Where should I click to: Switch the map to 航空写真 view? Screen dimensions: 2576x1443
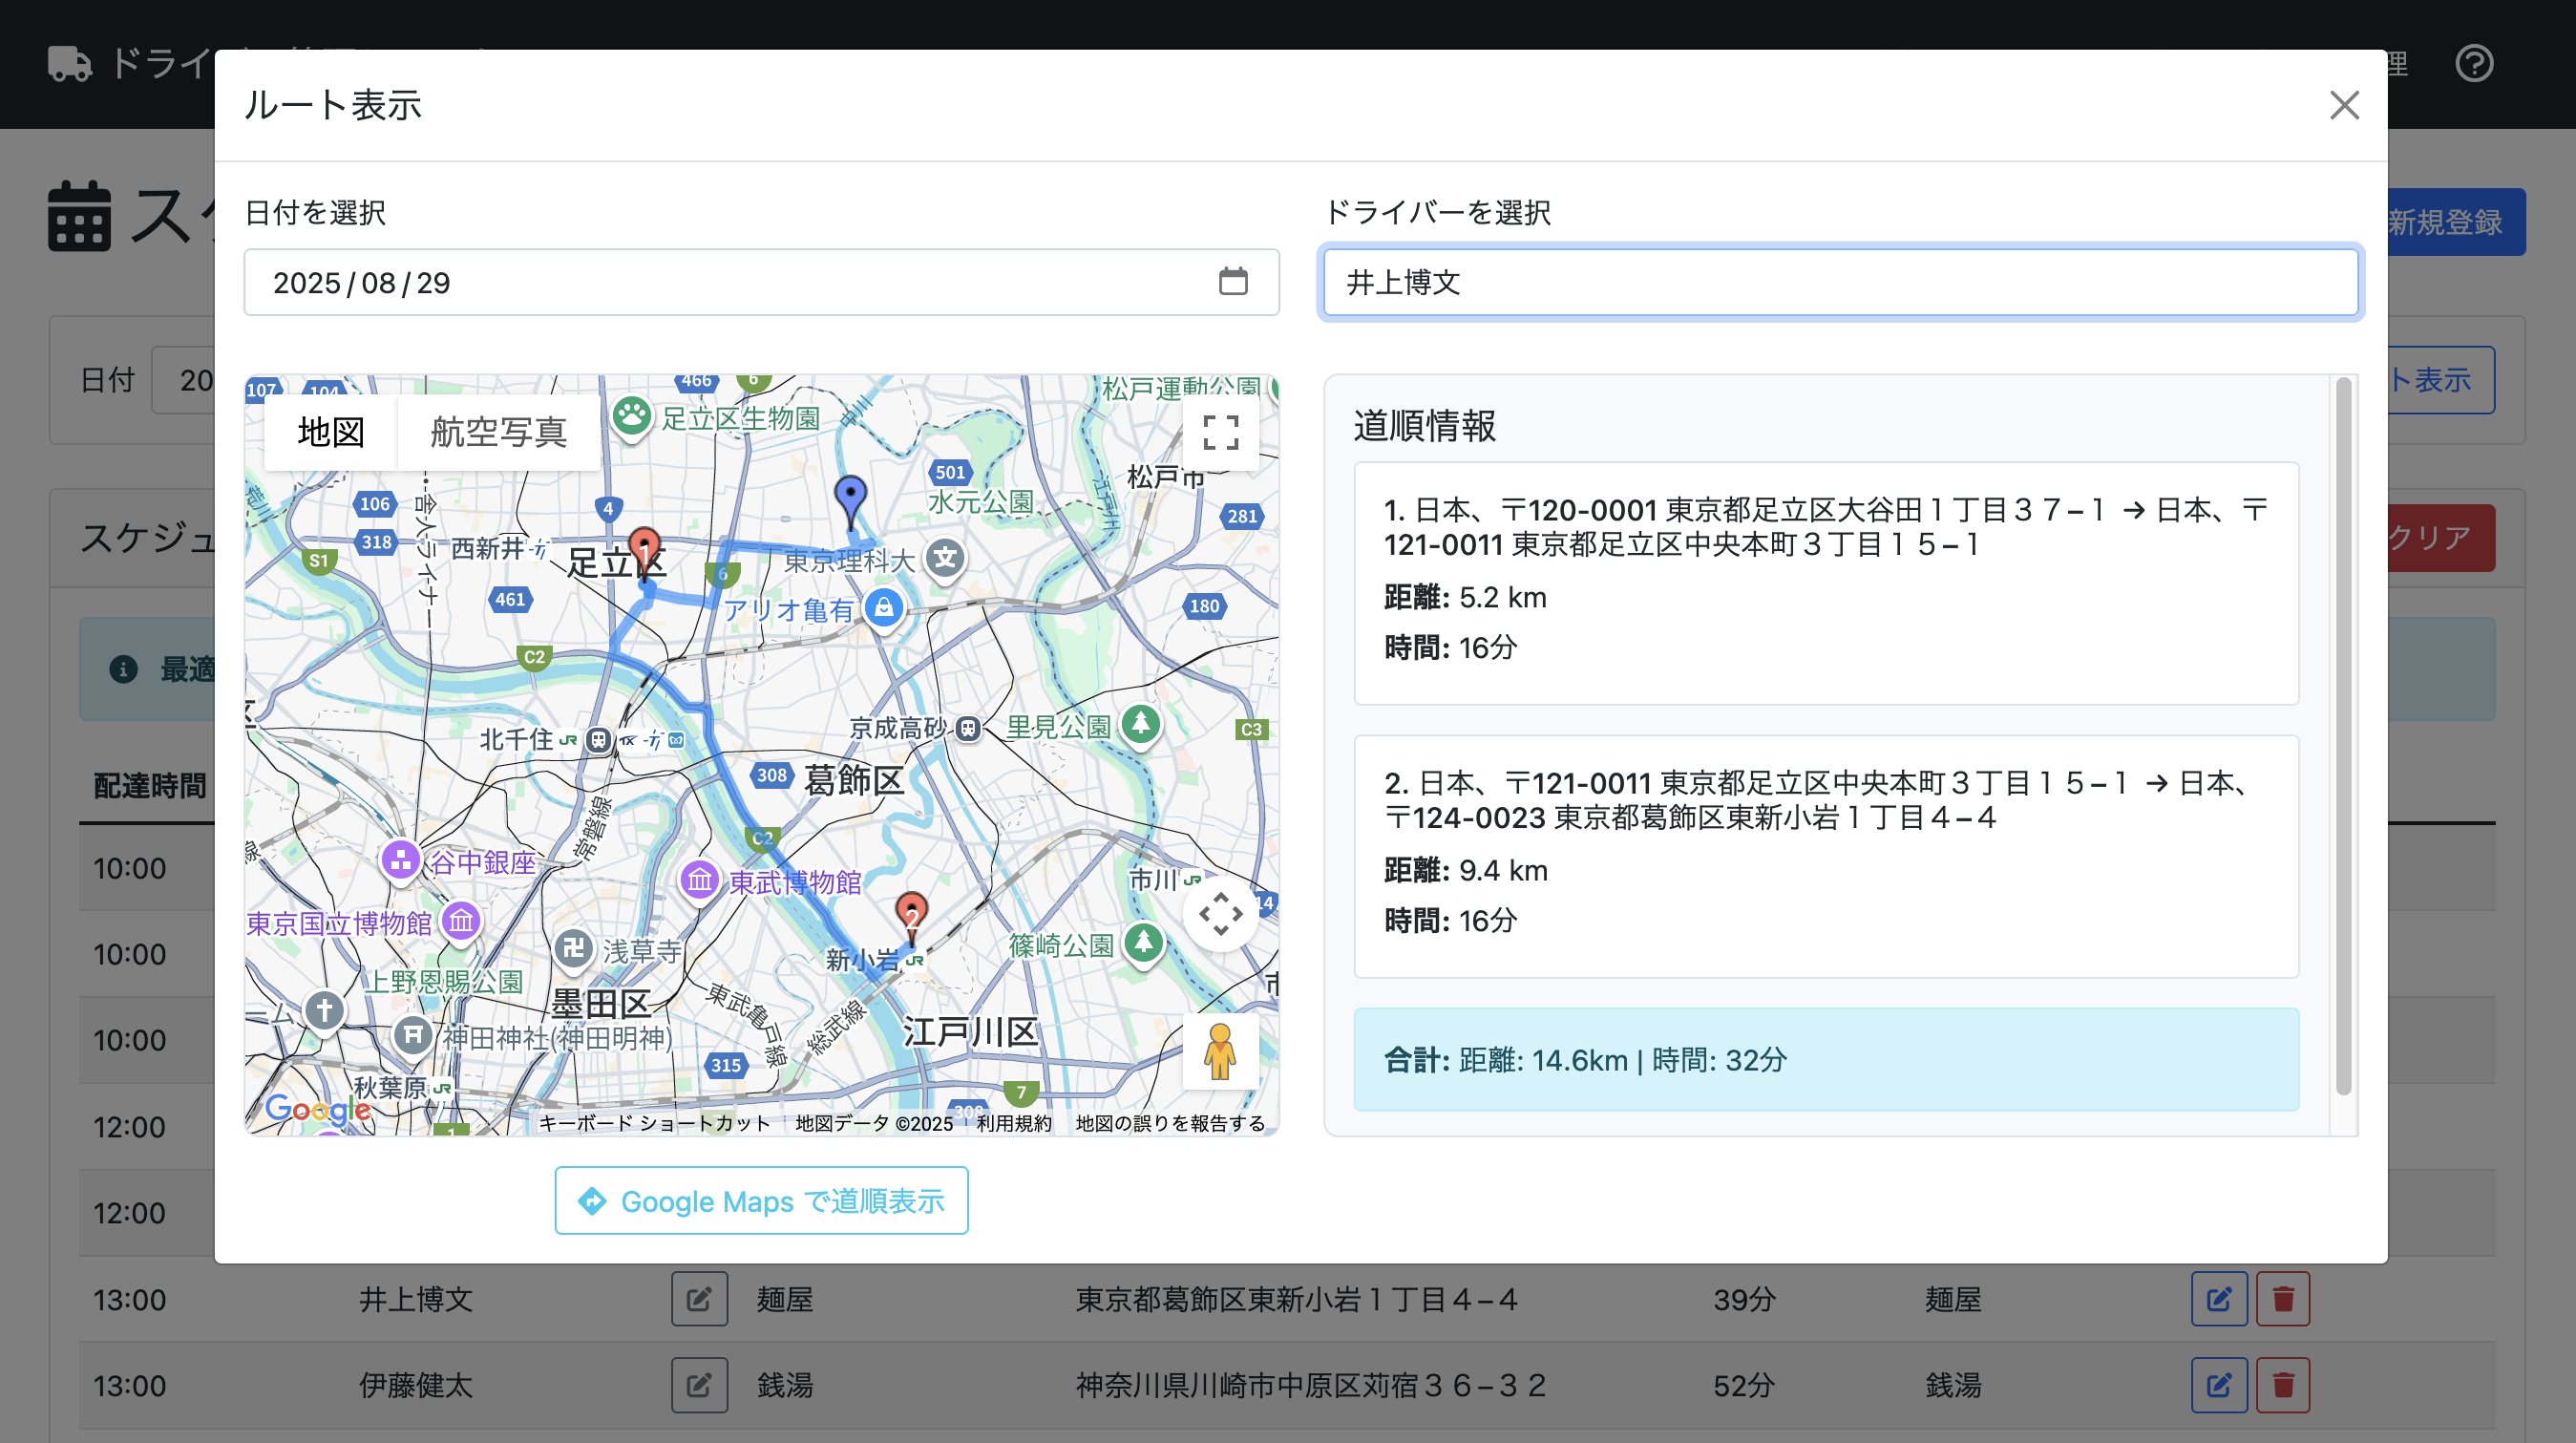pyautogui.click(x=498, y=432)
